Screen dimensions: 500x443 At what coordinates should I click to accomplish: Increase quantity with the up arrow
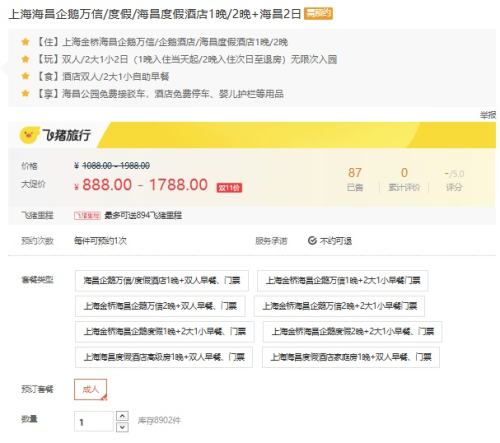[122, 416]
